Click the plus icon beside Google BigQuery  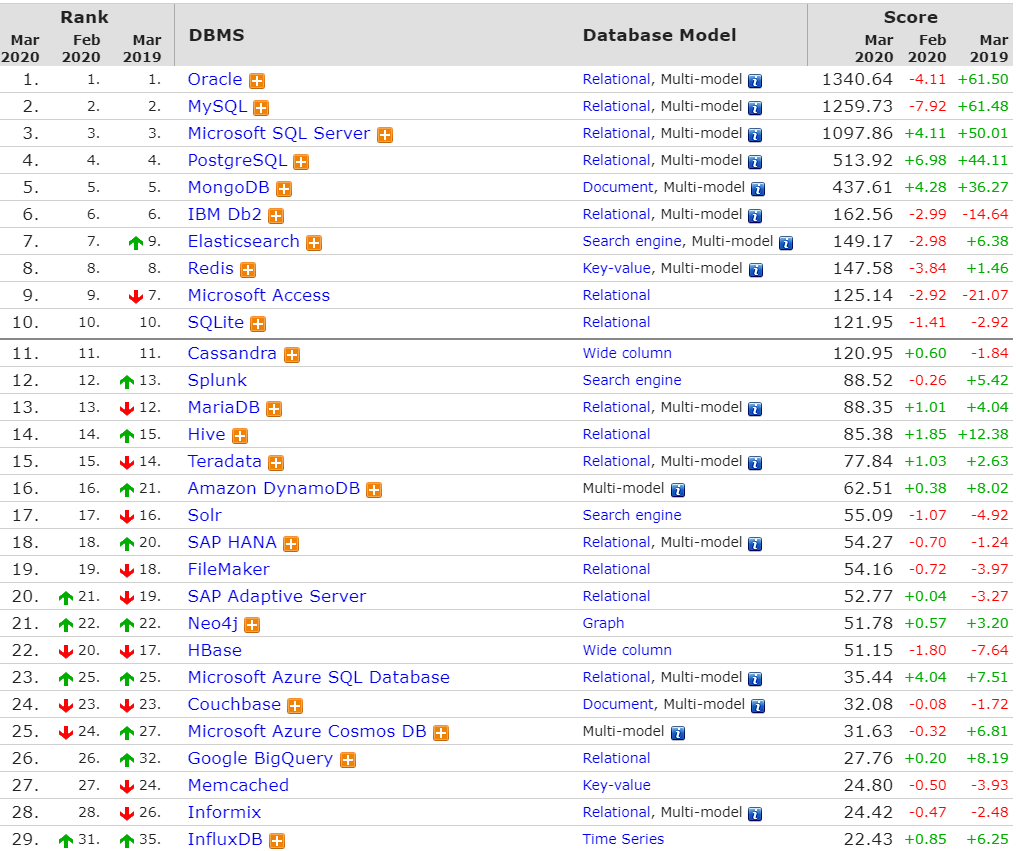(x=348, y=760)
